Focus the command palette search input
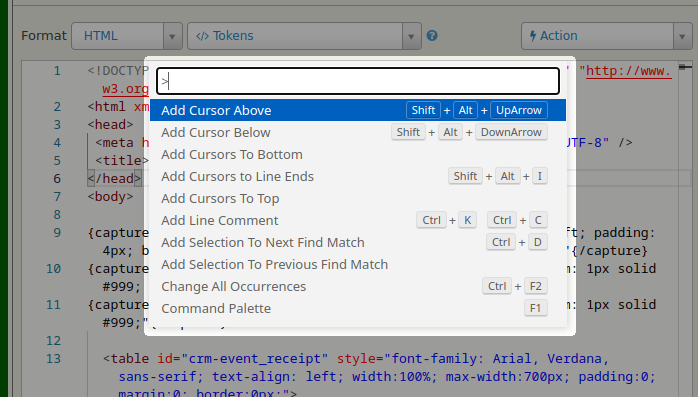Viewport: 698px width, 397px height. (358, 81)
